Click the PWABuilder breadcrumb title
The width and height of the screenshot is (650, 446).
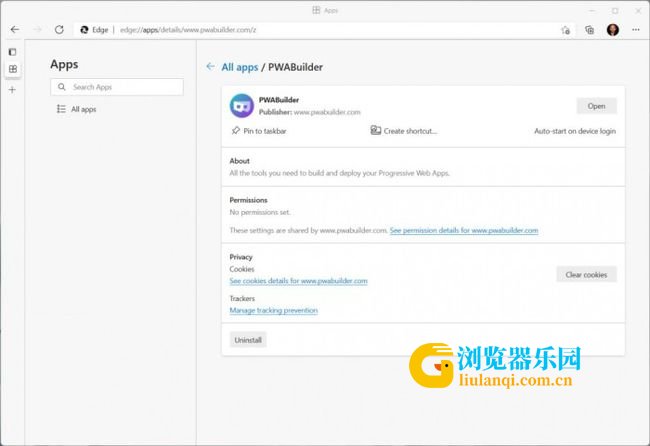pyautogui.click(x=296, y=67)
